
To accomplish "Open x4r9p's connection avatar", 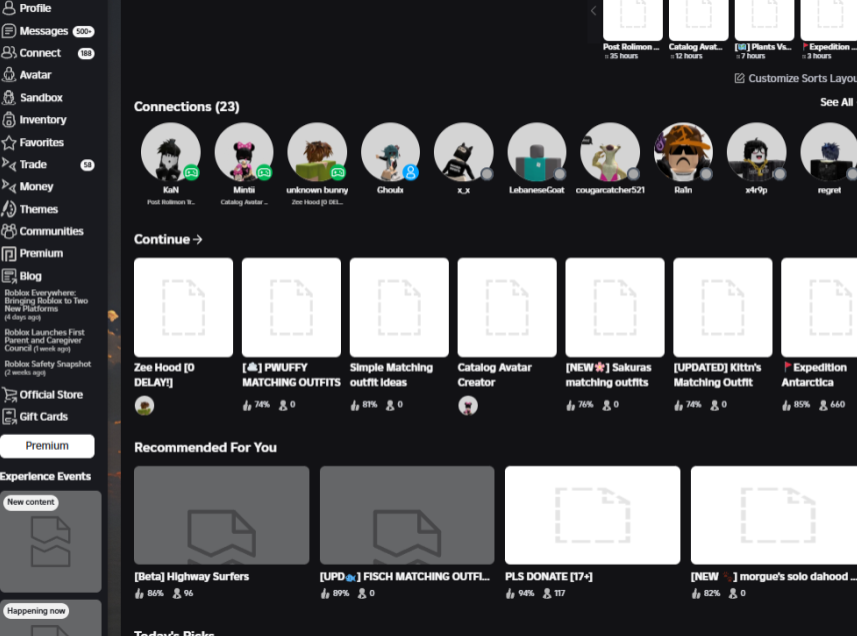I will tap(756, 152).
